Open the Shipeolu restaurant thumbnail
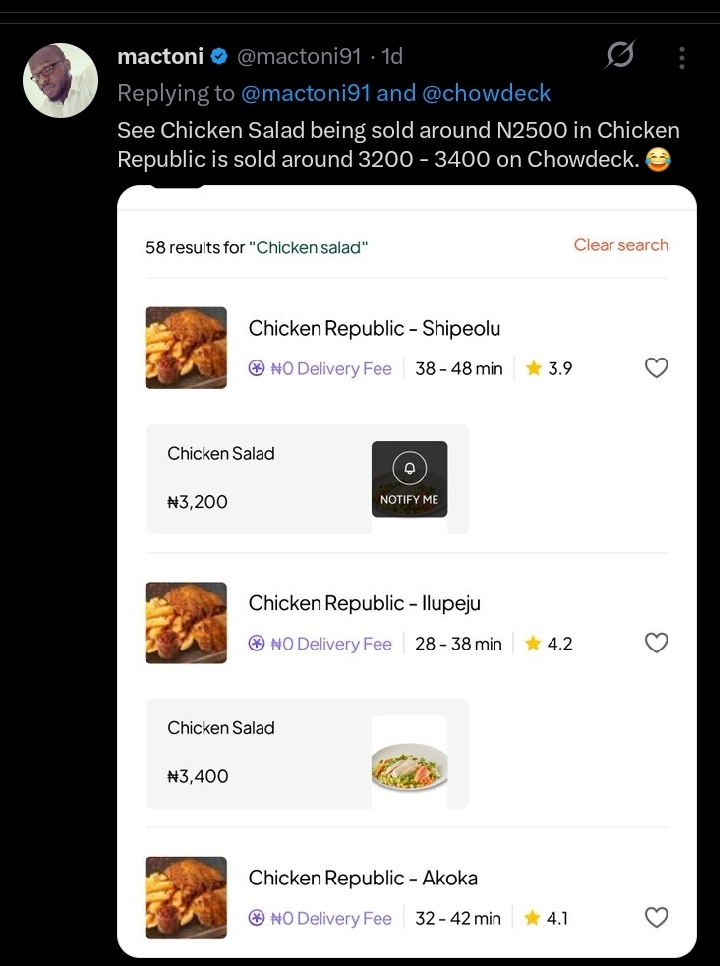720x966 pixels. point(186,347)
